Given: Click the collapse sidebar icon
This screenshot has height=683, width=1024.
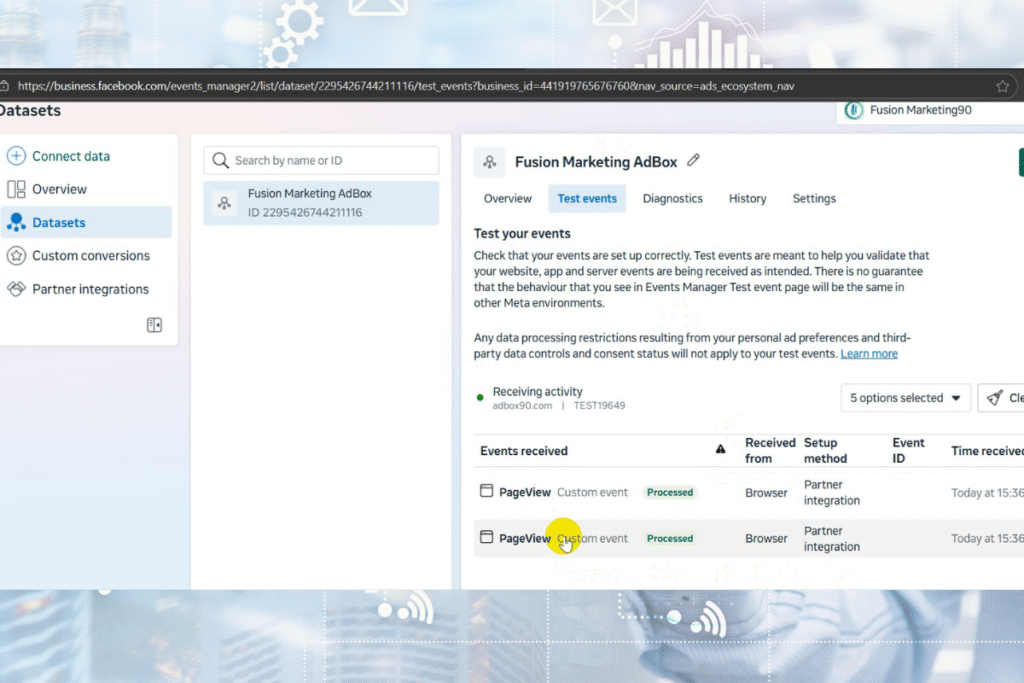Looking at the screenshot, I should 154,325.
